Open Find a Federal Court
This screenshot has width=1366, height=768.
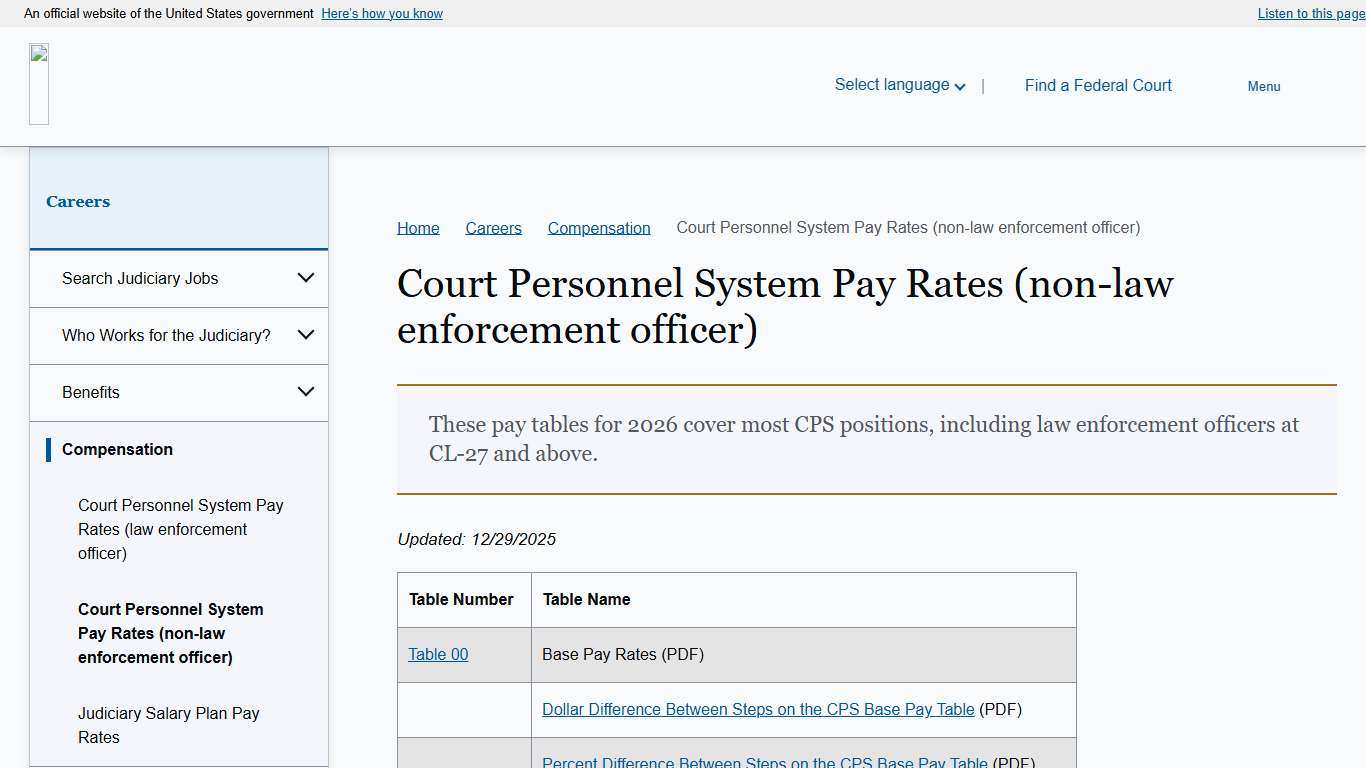click(x=1097, y=85)
